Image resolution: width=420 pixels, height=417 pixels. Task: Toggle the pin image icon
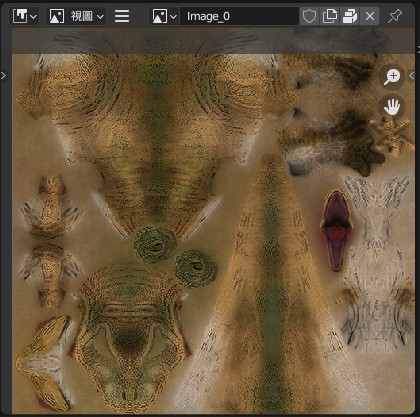[x=395, y=16]
